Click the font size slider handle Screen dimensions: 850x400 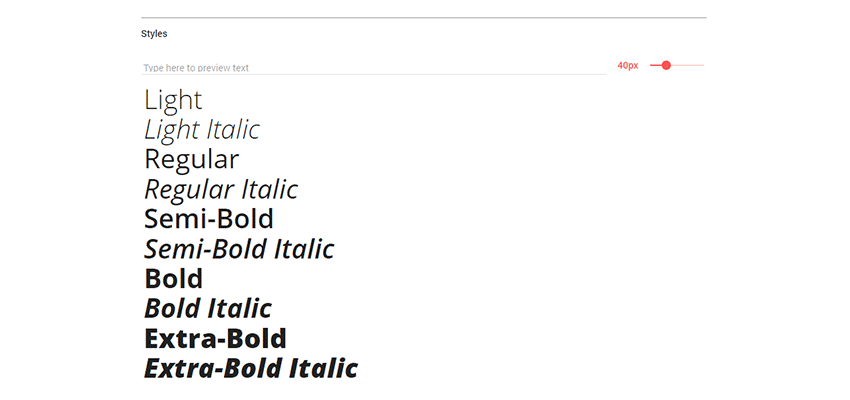[666, 65]
